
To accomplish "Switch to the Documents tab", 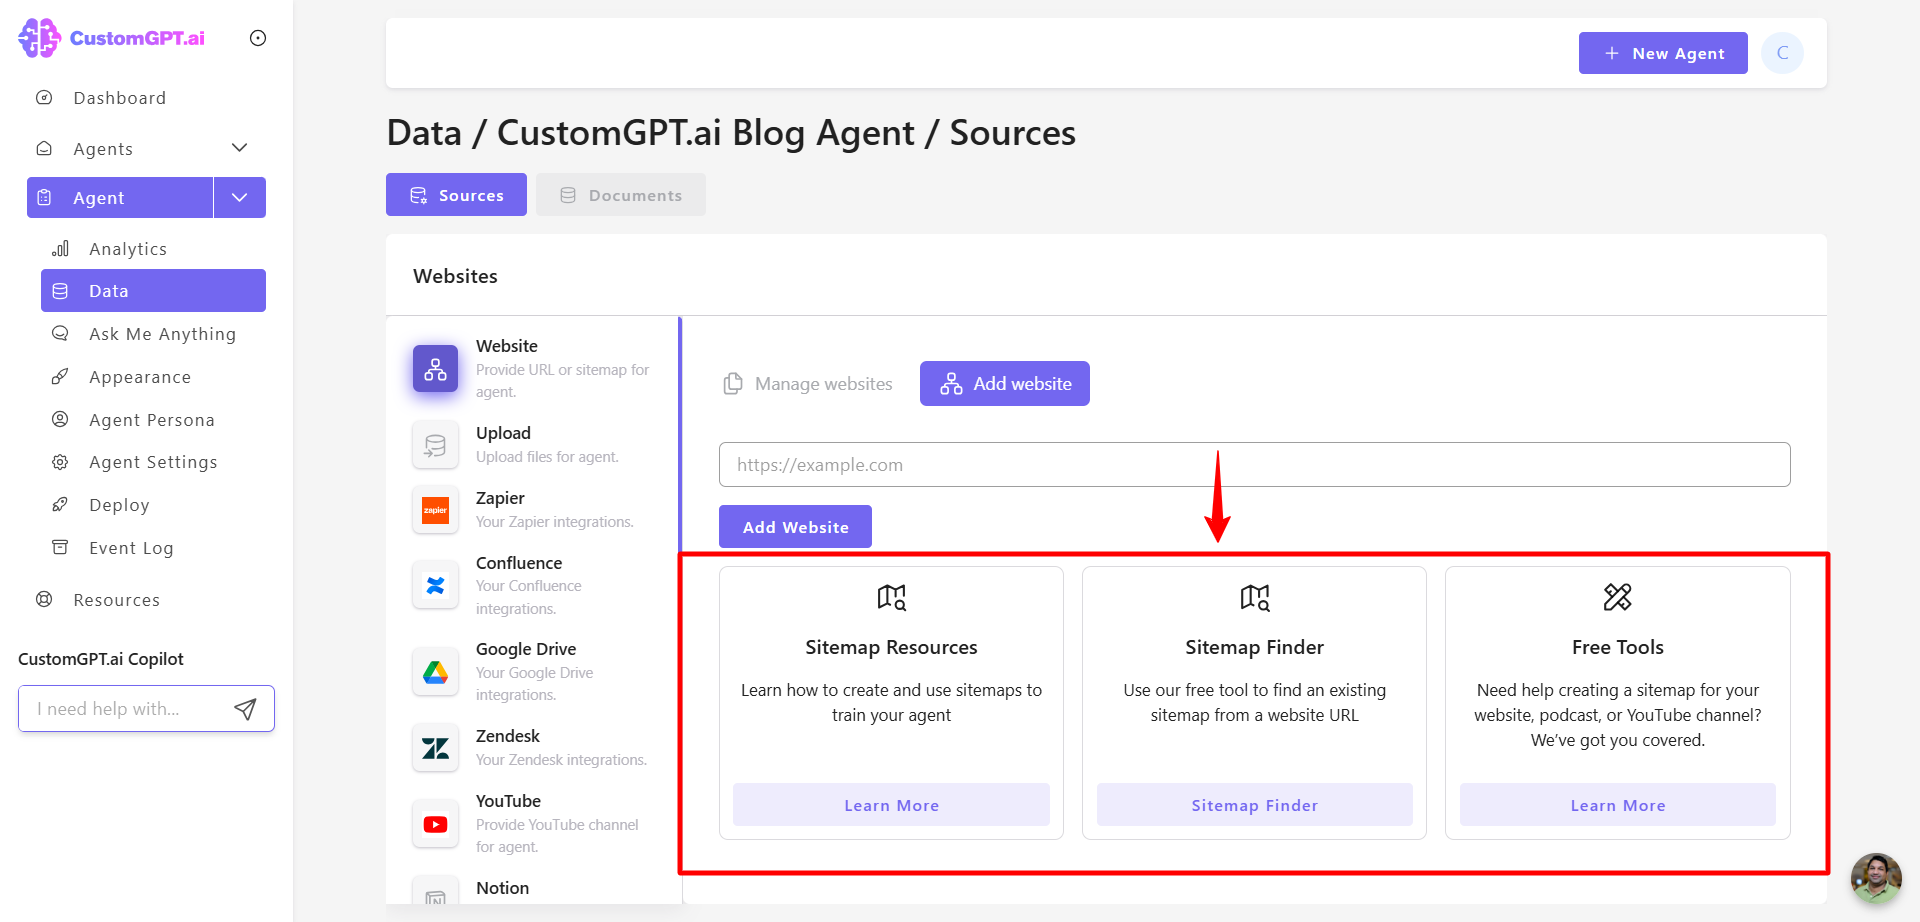I will tap(621, 195).
